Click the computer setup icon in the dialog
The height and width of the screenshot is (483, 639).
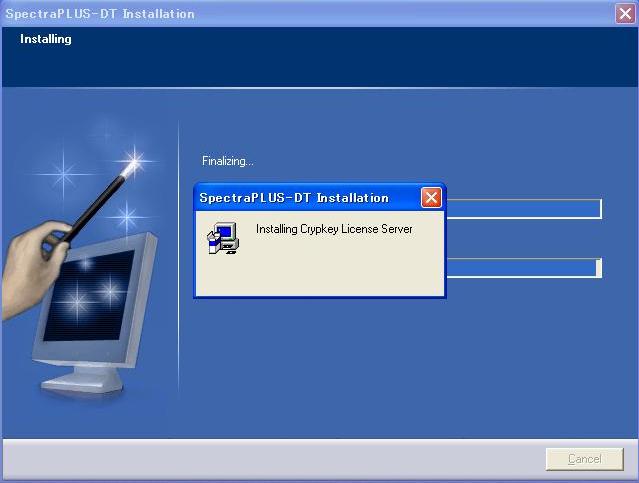click(x=223, y=238)
